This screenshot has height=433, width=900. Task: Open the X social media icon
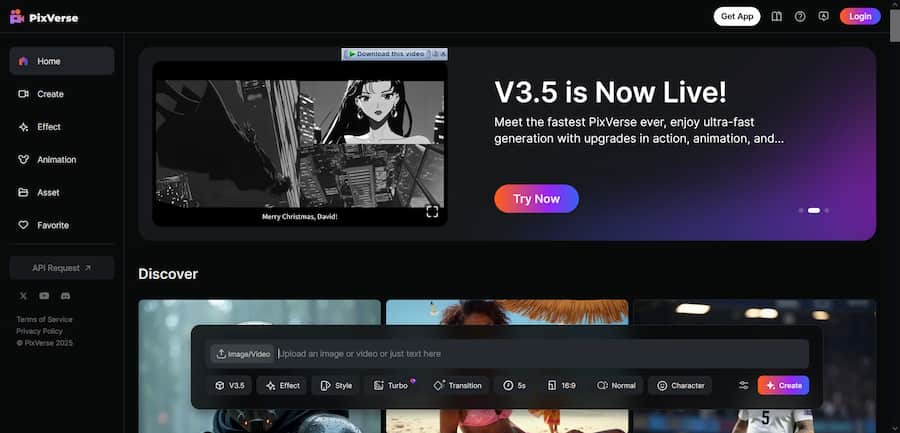[23, 296]
